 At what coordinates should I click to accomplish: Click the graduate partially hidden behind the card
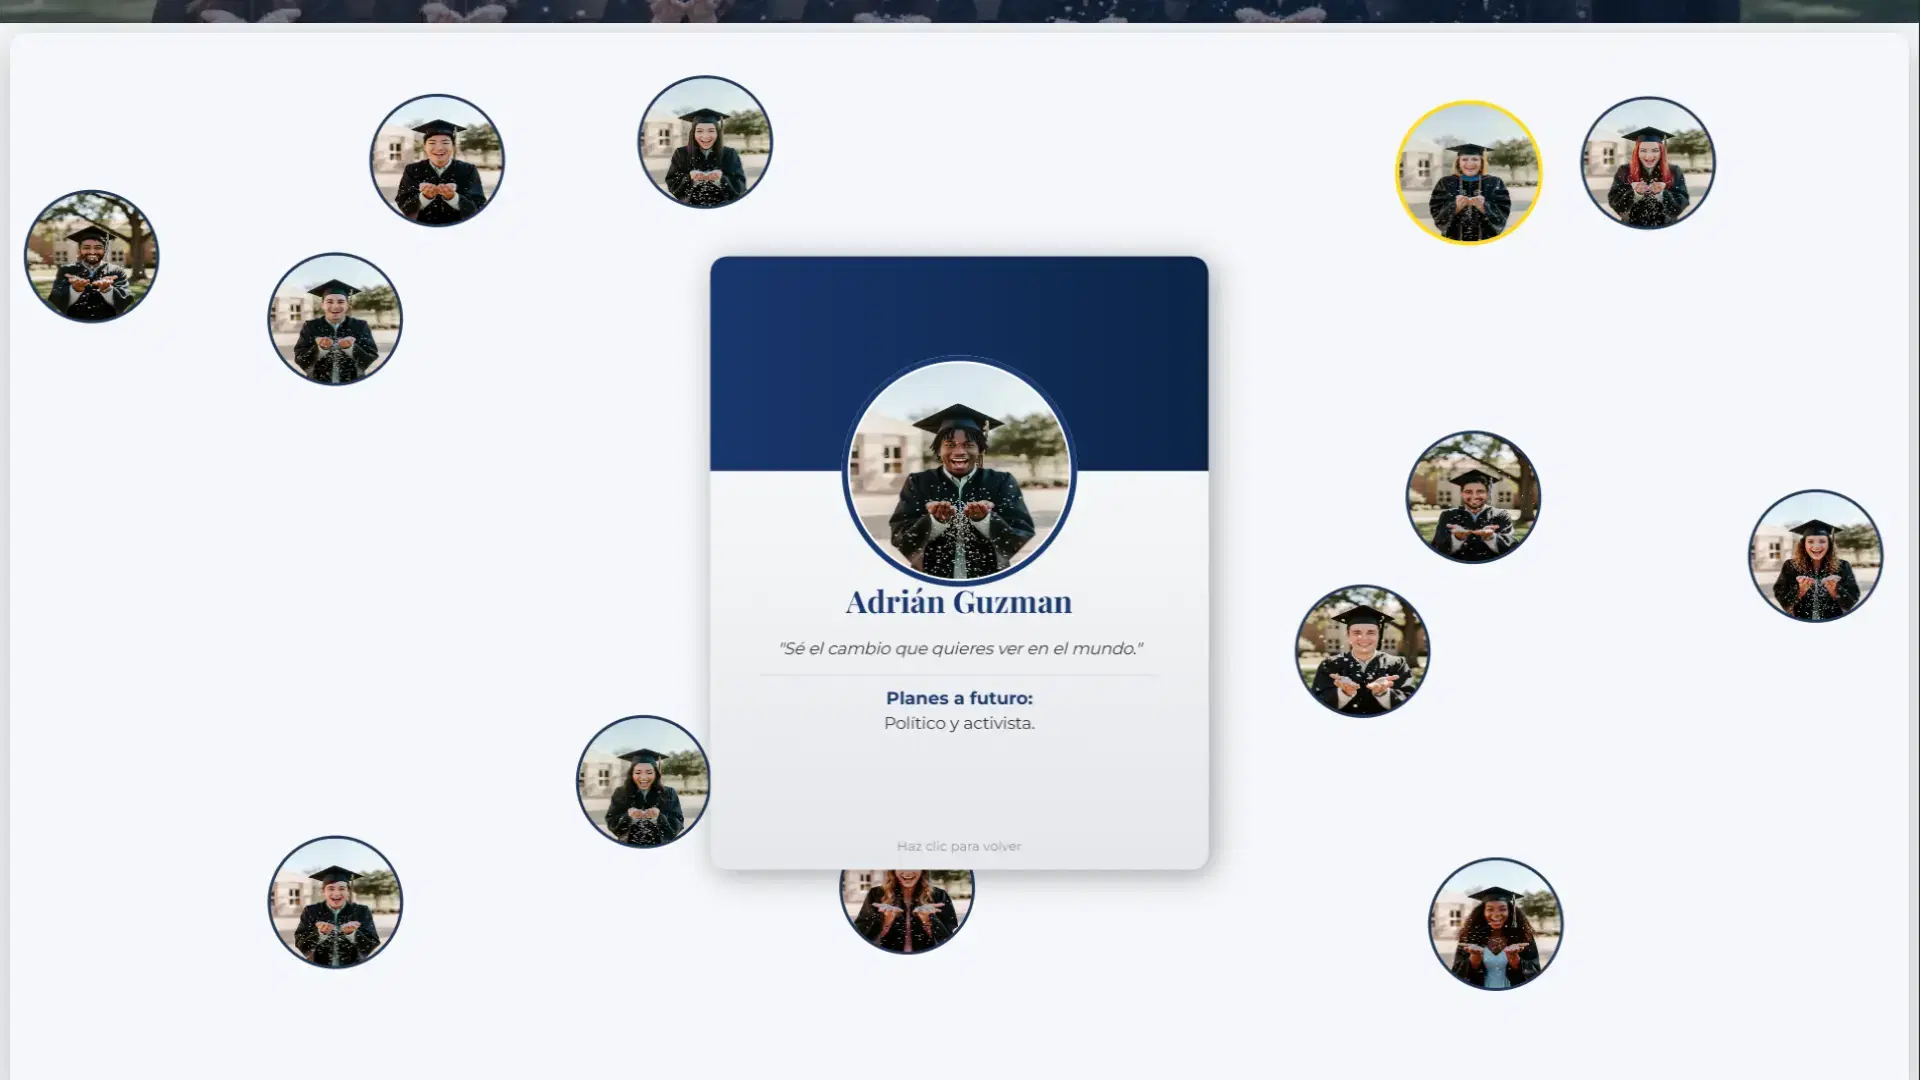(906, 912)
